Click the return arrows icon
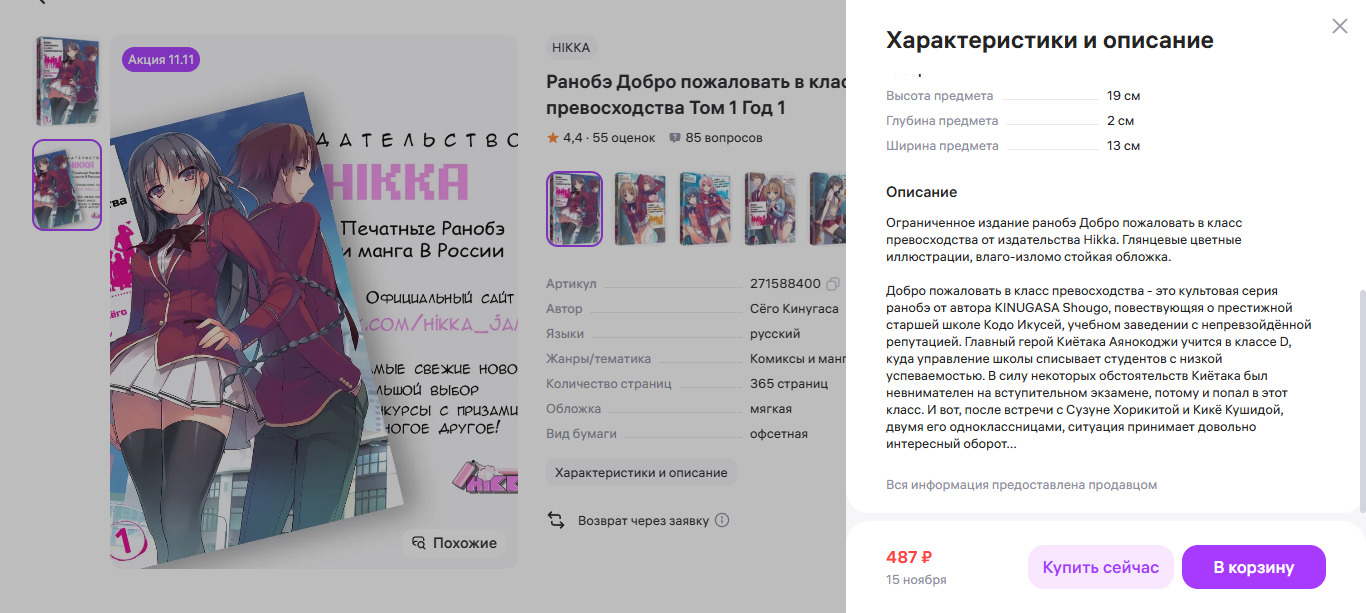This screenshot has height=613, width=1366. (556, 520)
